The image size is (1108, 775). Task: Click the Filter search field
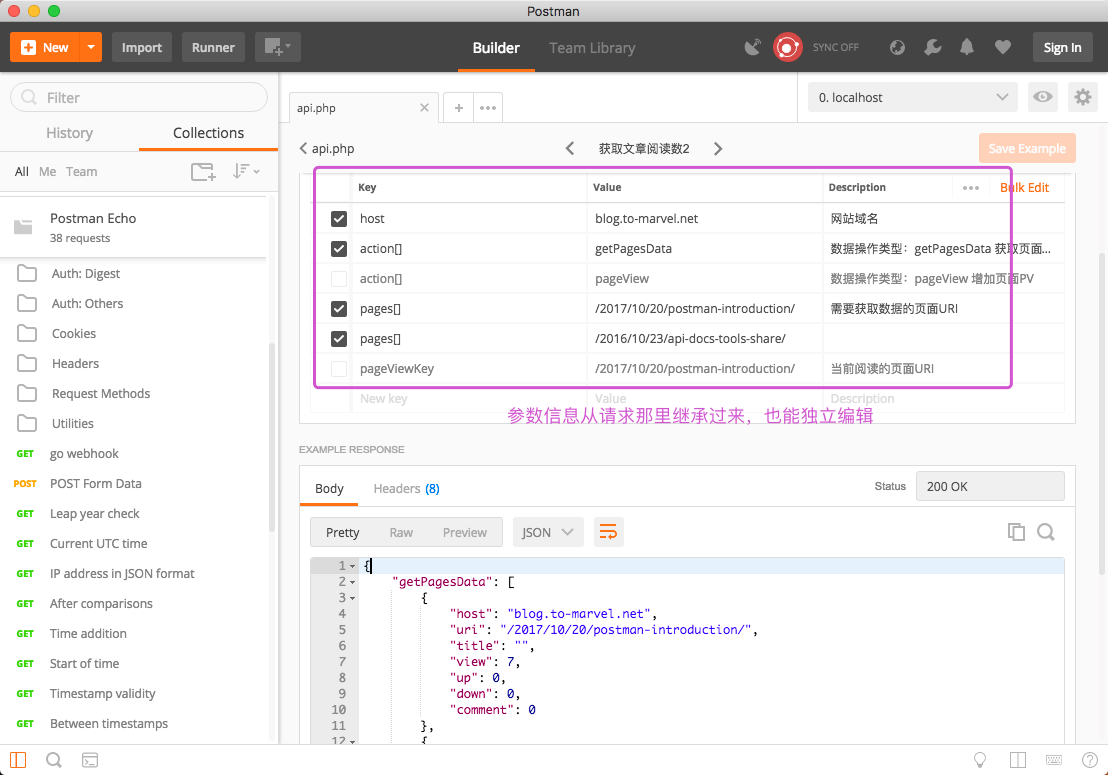[140, 97]
